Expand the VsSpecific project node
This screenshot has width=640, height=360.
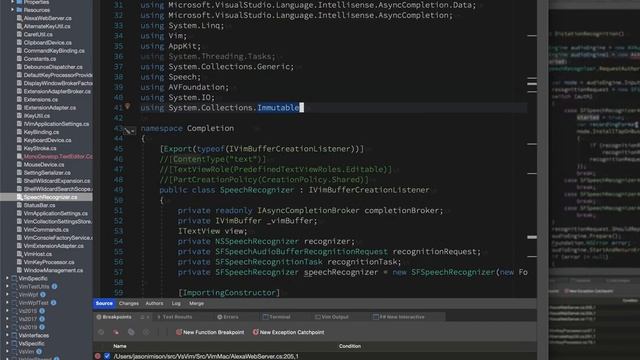[x=7, y=343]
